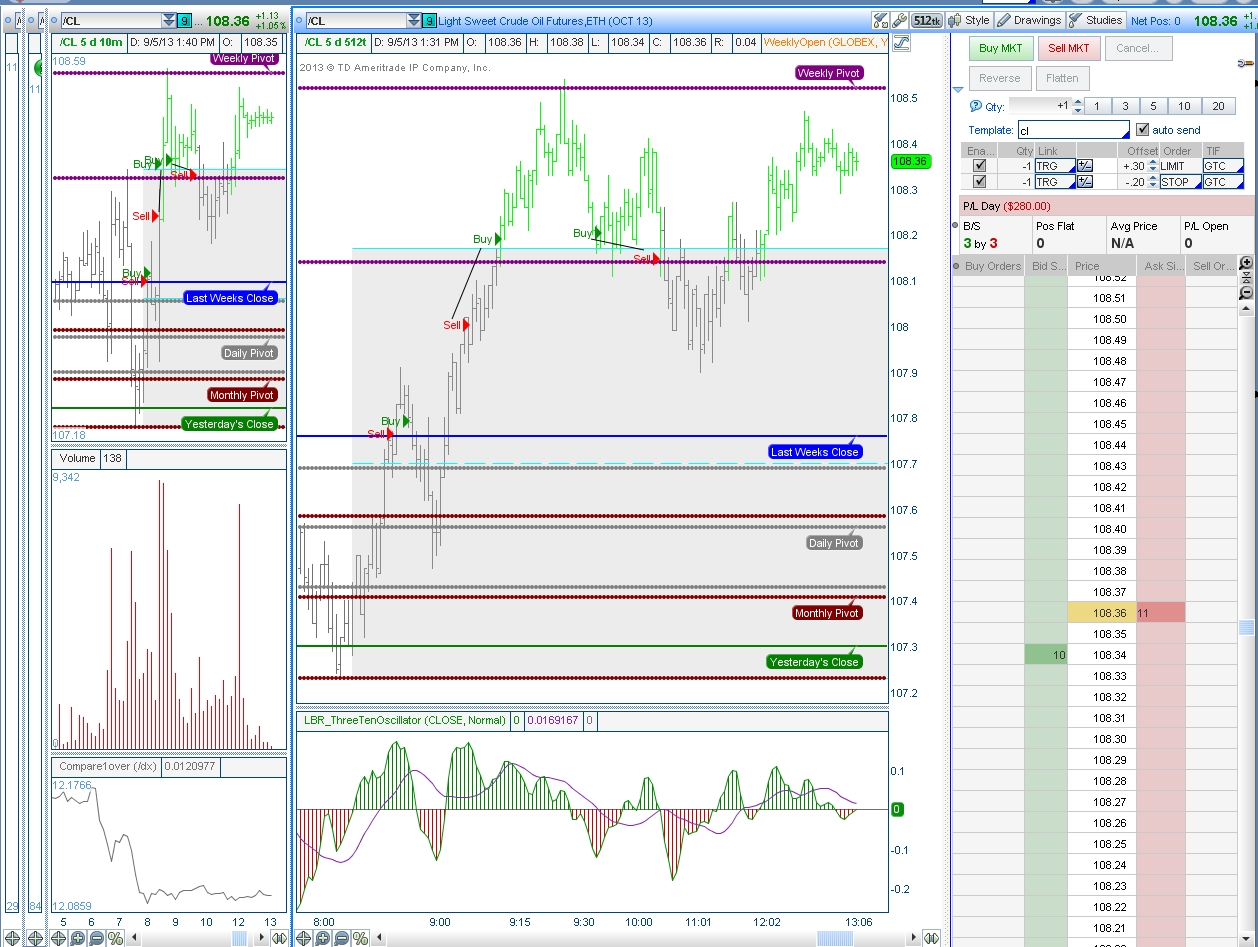Click the Cancel... button
The width and height of the screenshot is (1258, 947).
1138,48
